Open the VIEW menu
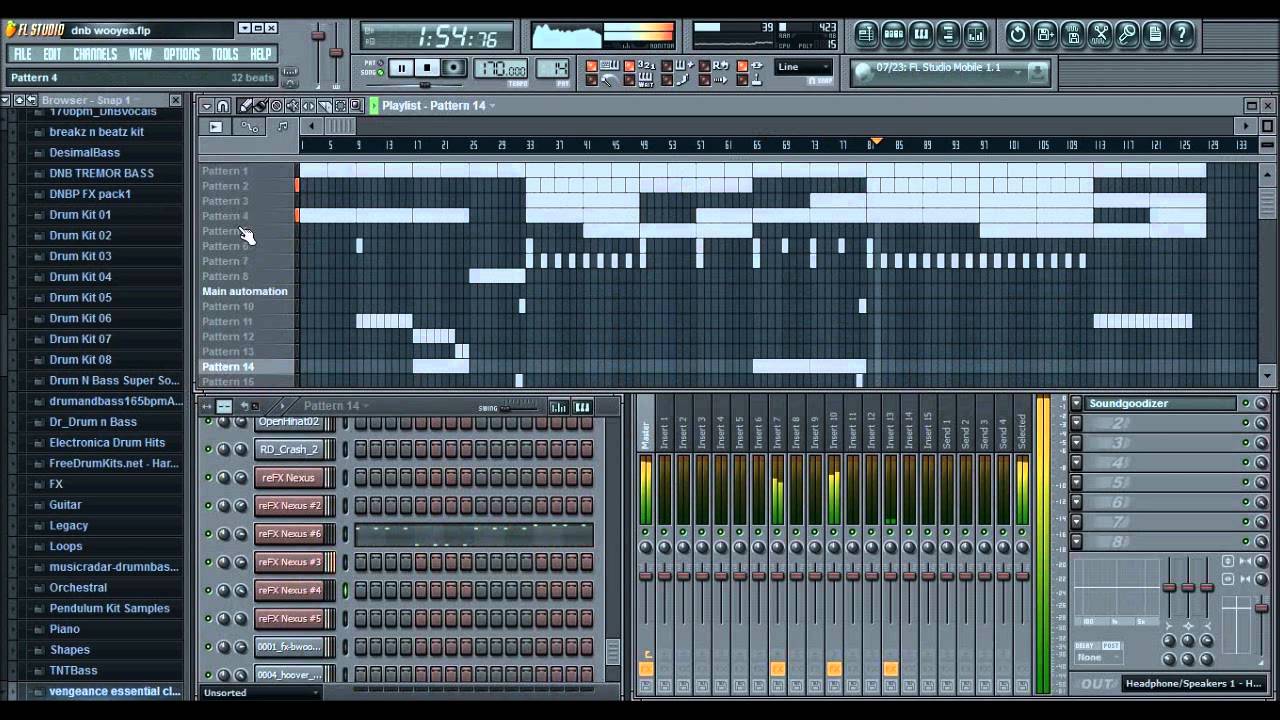 coord(140,54)
